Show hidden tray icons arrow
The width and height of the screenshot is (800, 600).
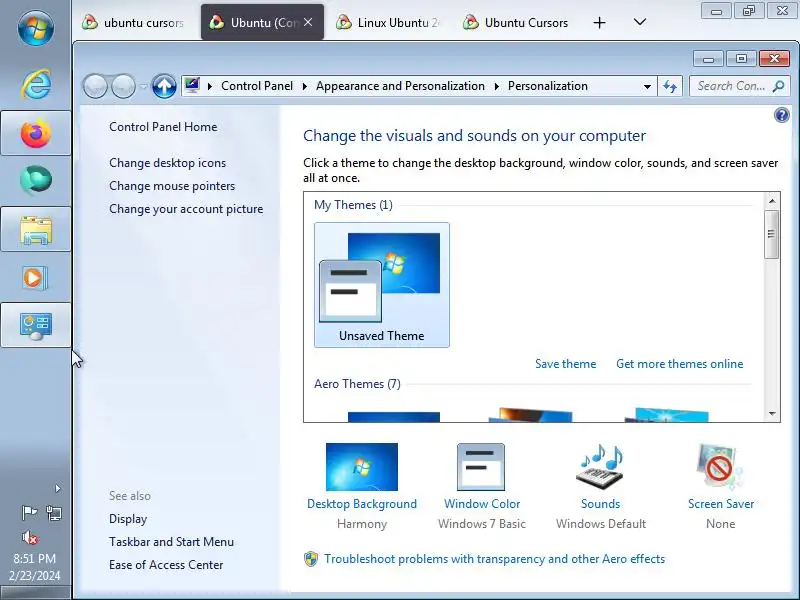58,489
